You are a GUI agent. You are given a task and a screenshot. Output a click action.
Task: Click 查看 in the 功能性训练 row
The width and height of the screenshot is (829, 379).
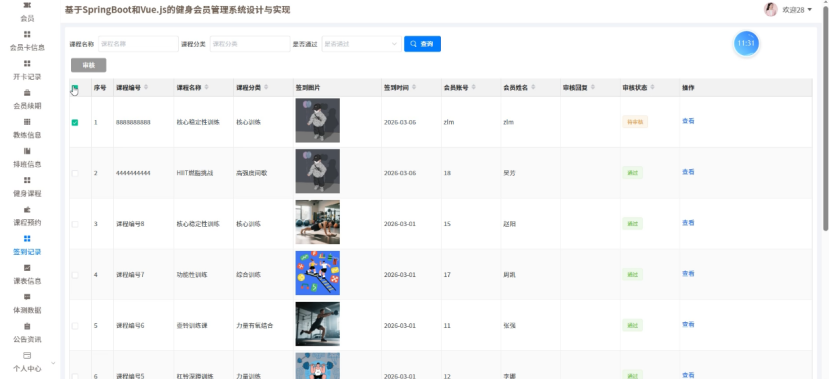coord(688,273)
